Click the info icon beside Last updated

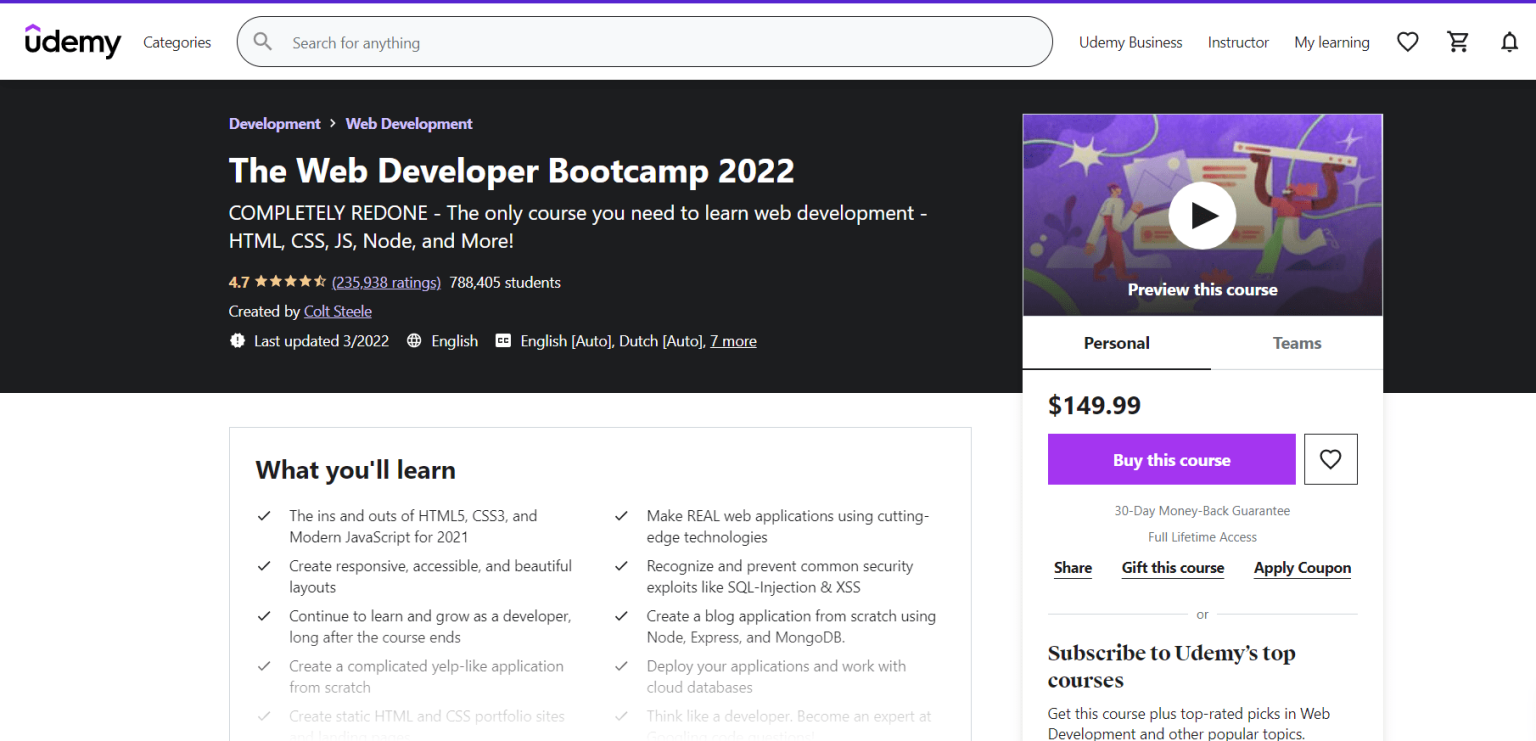click(x=237, y=340)
